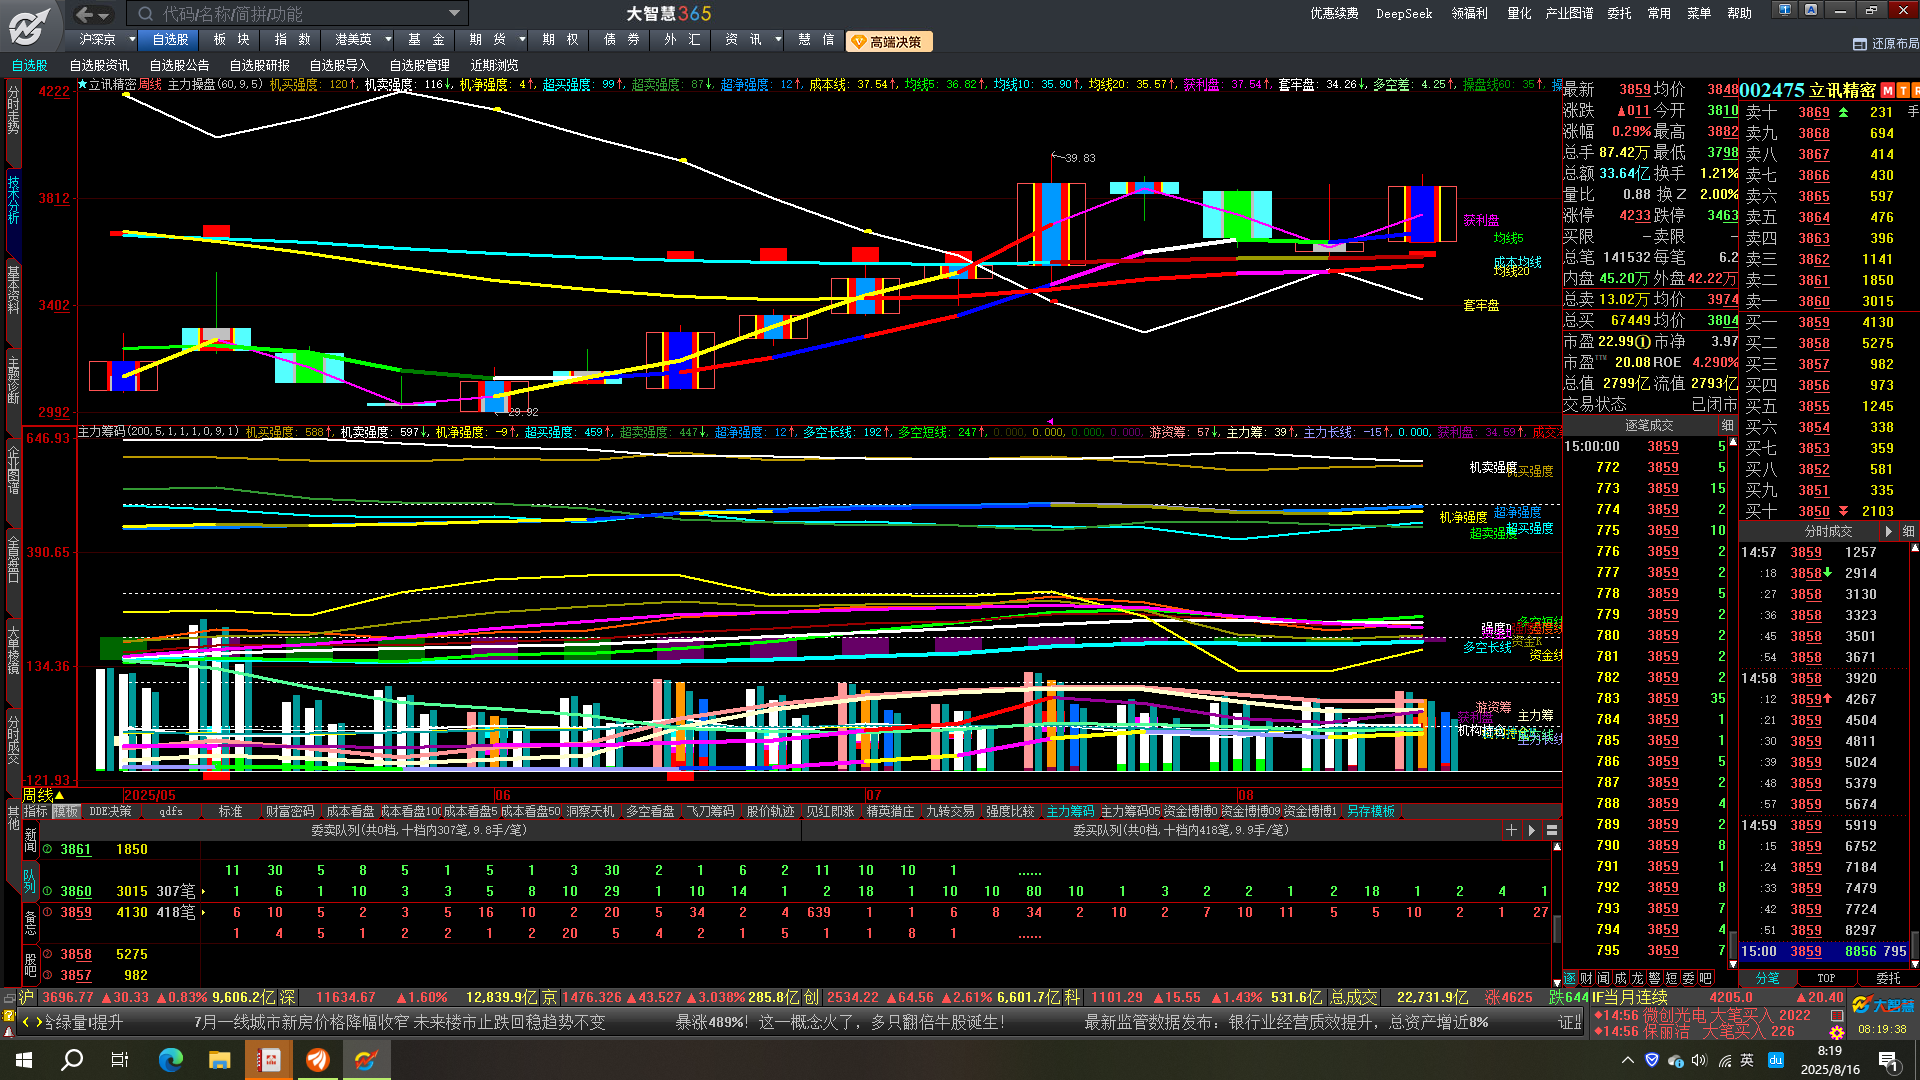This screenshot has height=1080, width=1920.
Task: Click the orange M icon beside 立讯精密
Action: click(1888, 90)
